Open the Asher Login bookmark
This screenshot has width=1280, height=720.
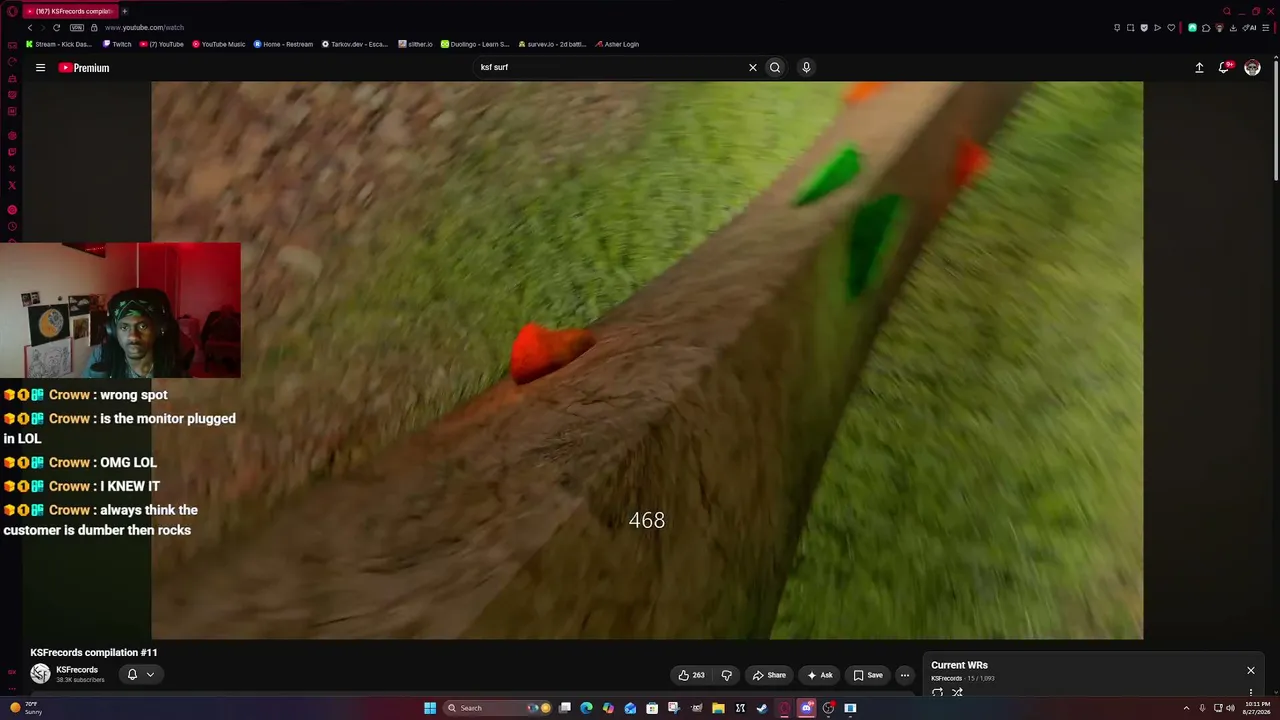[616, 44]
